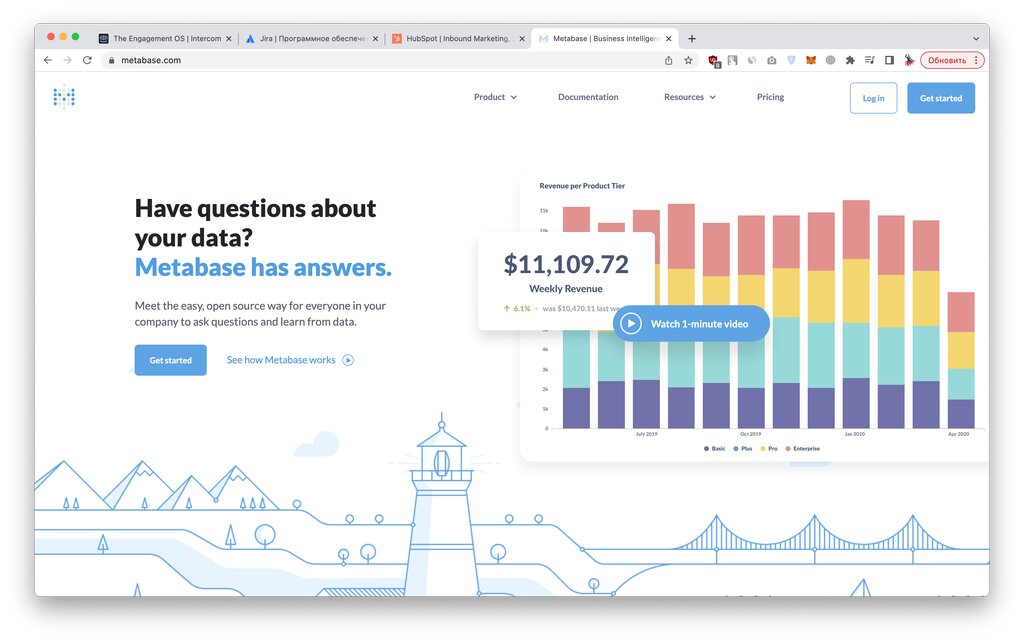Click the Plus legend entry in chart
Viewport: 1024px width, 642px height.
click(743, 449)
